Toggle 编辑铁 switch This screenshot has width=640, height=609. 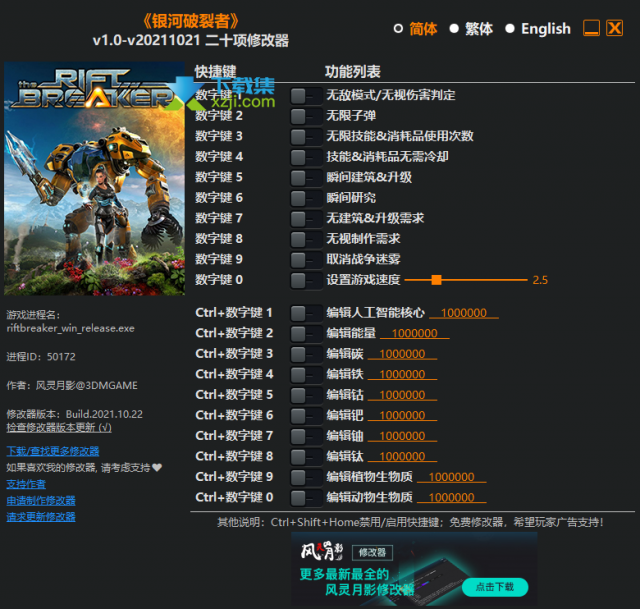point(306,375)
